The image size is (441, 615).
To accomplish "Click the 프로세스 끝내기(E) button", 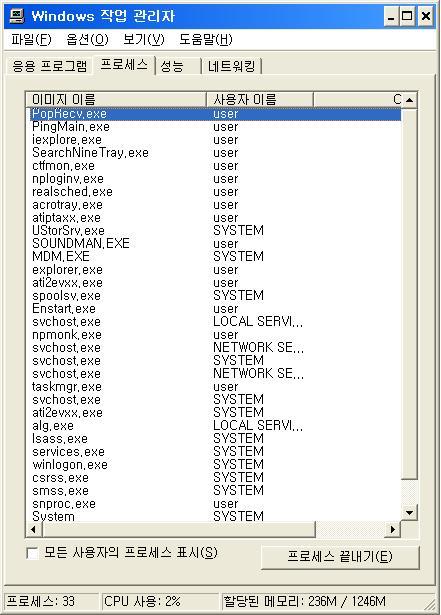I will point(340,556).
